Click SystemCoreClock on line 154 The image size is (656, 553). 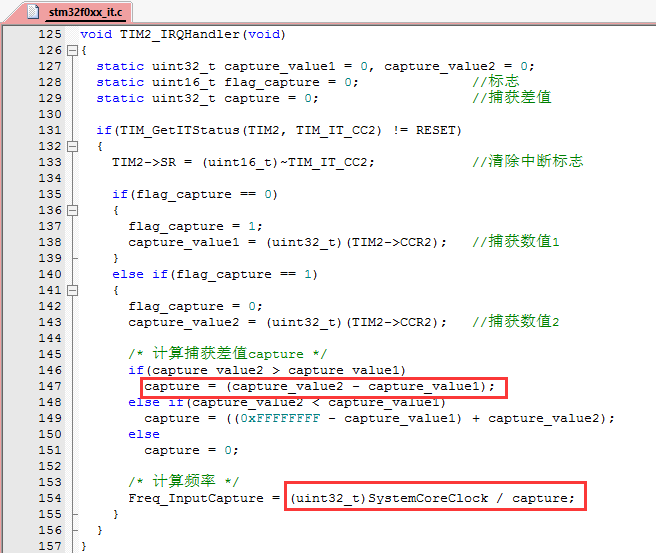428,498
